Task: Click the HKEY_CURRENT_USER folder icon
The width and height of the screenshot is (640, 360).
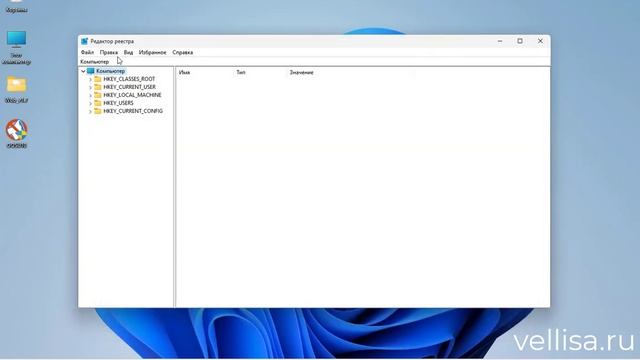Action: [98, 87]
